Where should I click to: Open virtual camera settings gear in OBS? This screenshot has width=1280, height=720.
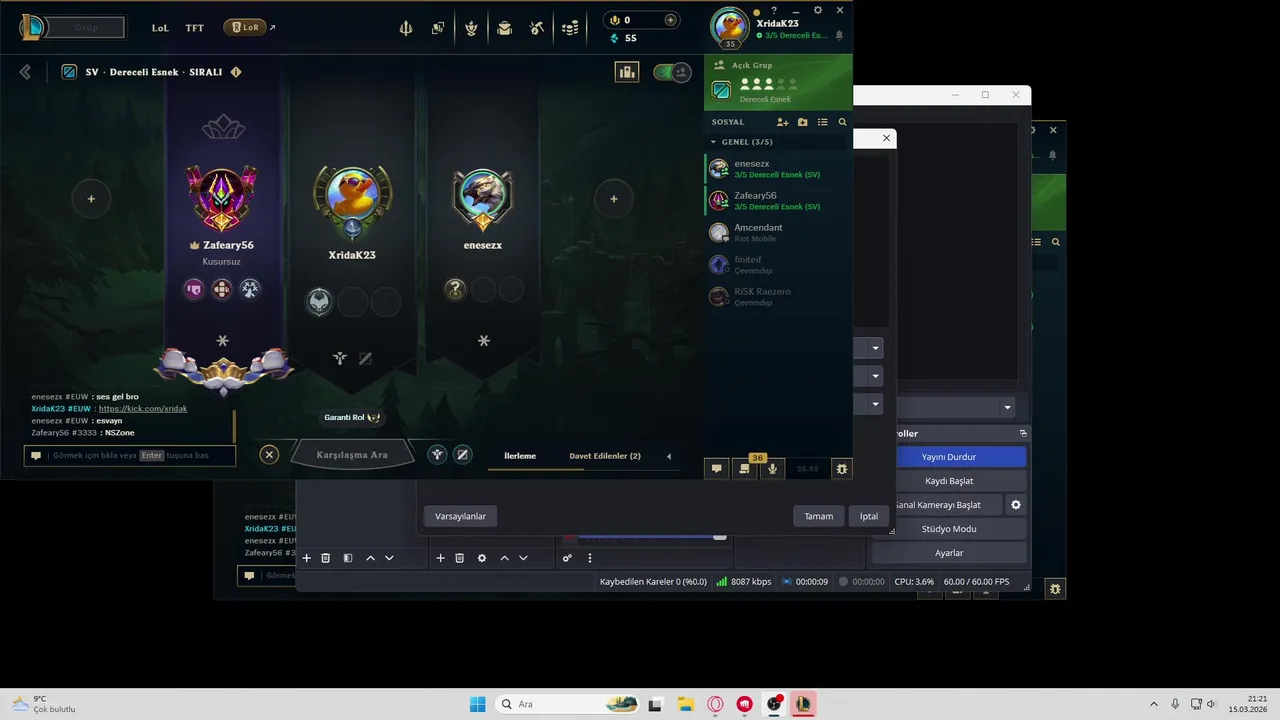tap(1016, 505)
